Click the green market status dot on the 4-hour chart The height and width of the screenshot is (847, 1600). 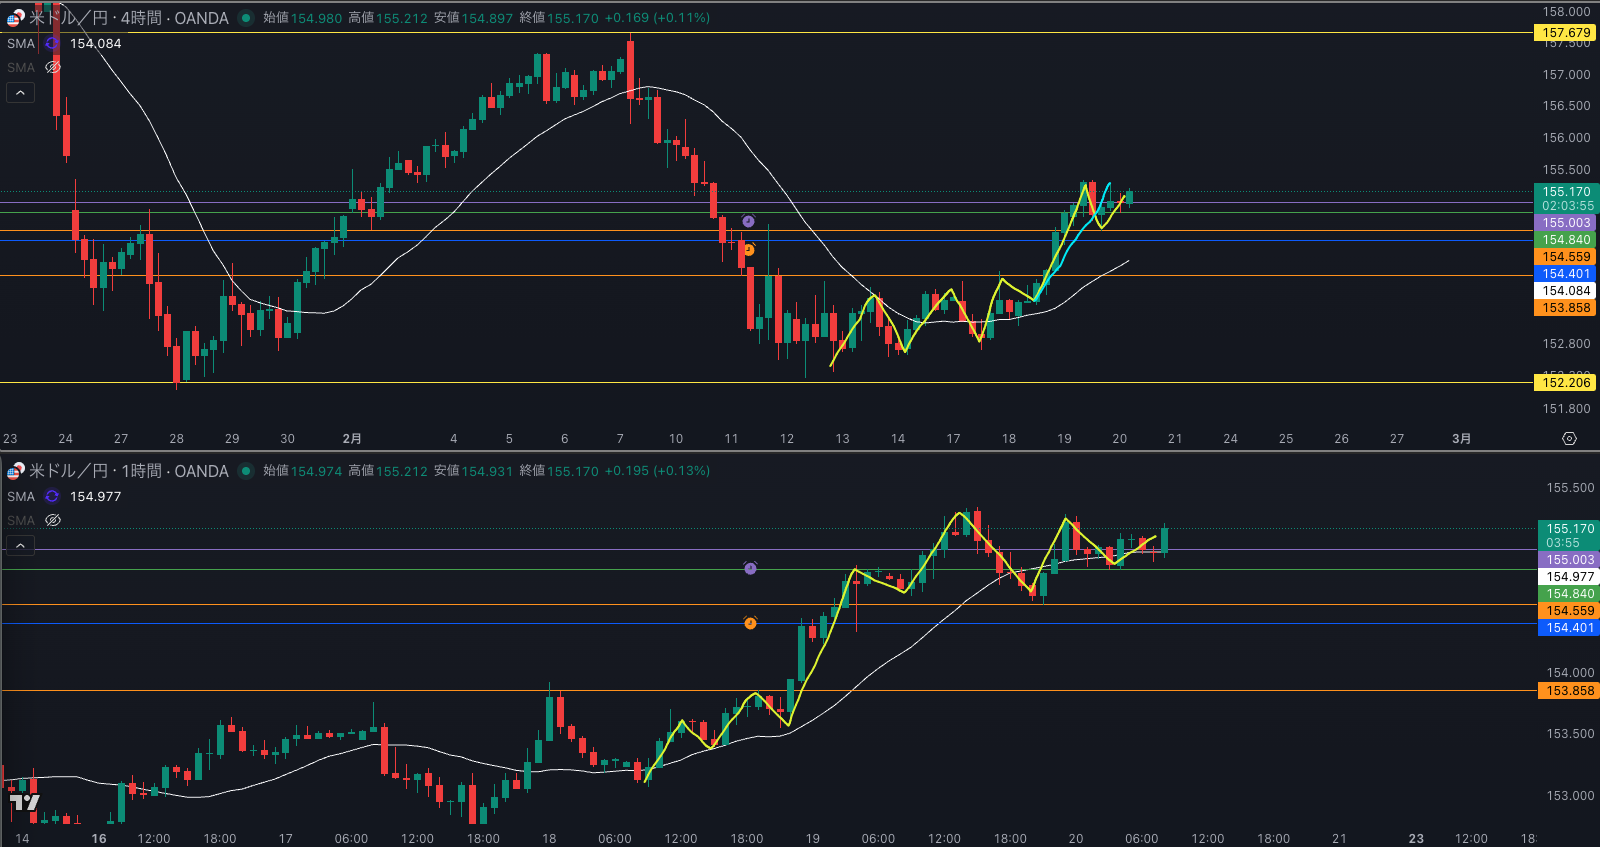246,18
